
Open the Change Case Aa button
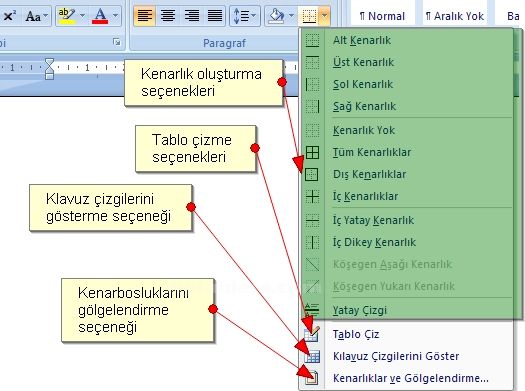point(37,16)
